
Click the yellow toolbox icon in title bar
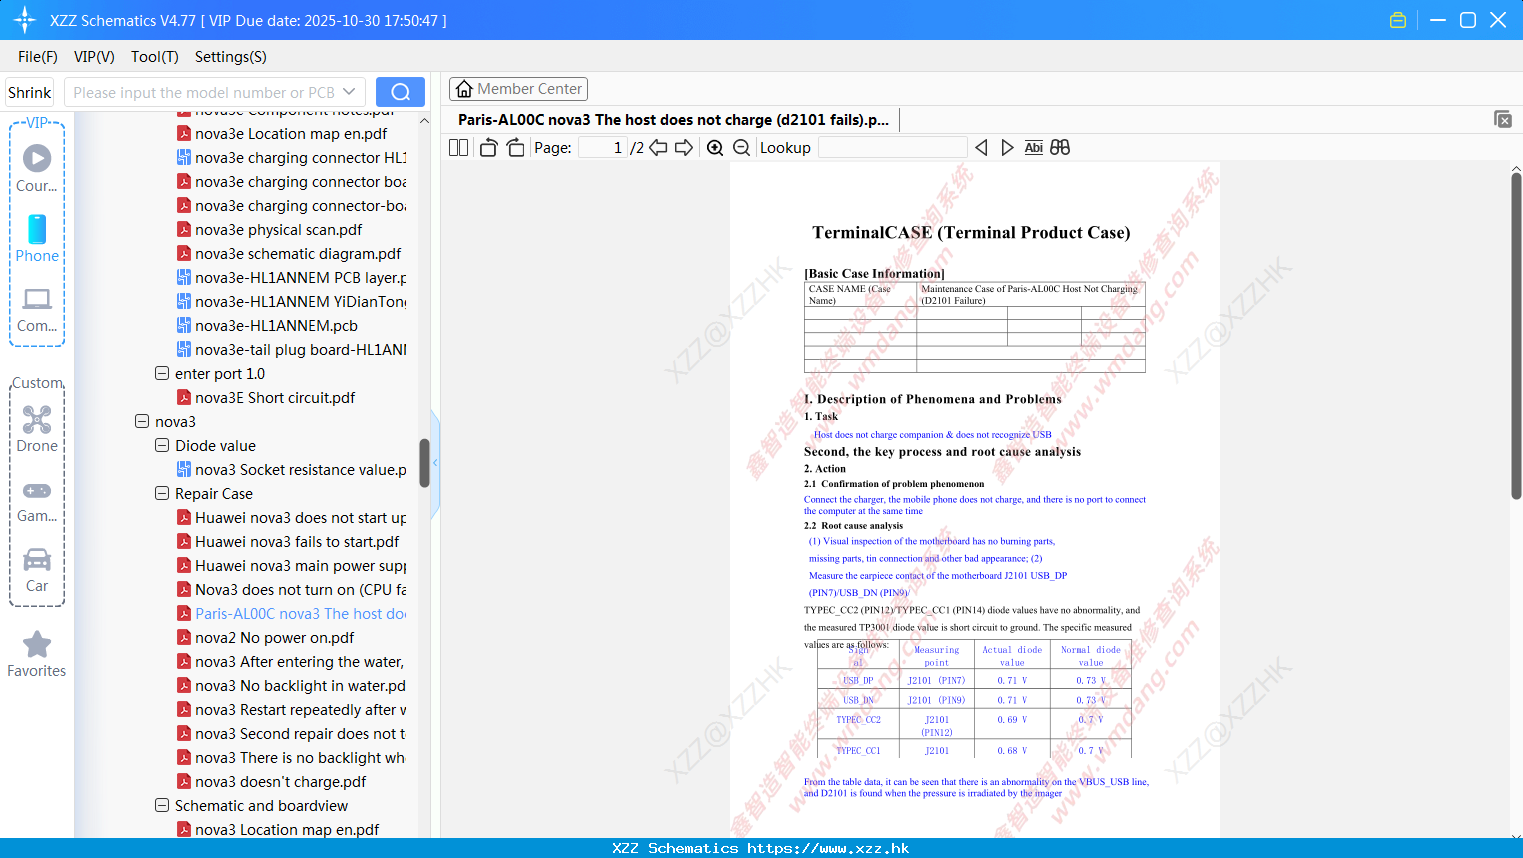click(x=1398, y=20)
